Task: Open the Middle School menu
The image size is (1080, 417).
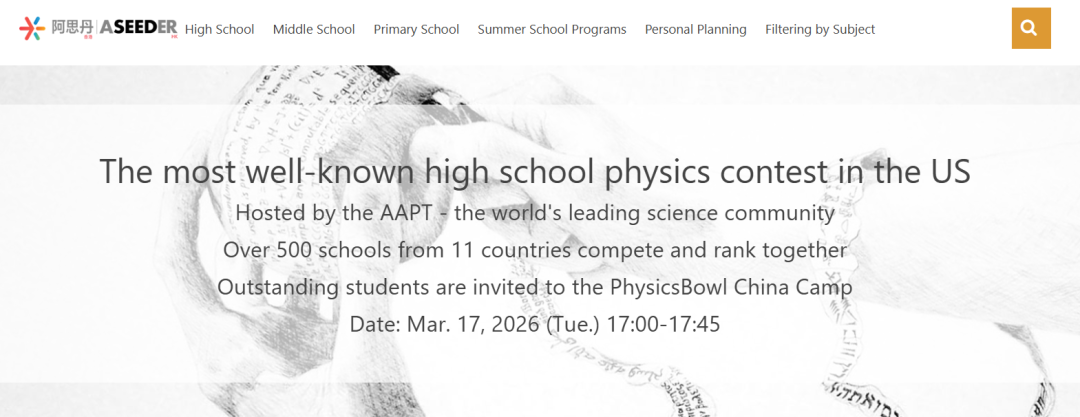Action: [x=313, y=30]
